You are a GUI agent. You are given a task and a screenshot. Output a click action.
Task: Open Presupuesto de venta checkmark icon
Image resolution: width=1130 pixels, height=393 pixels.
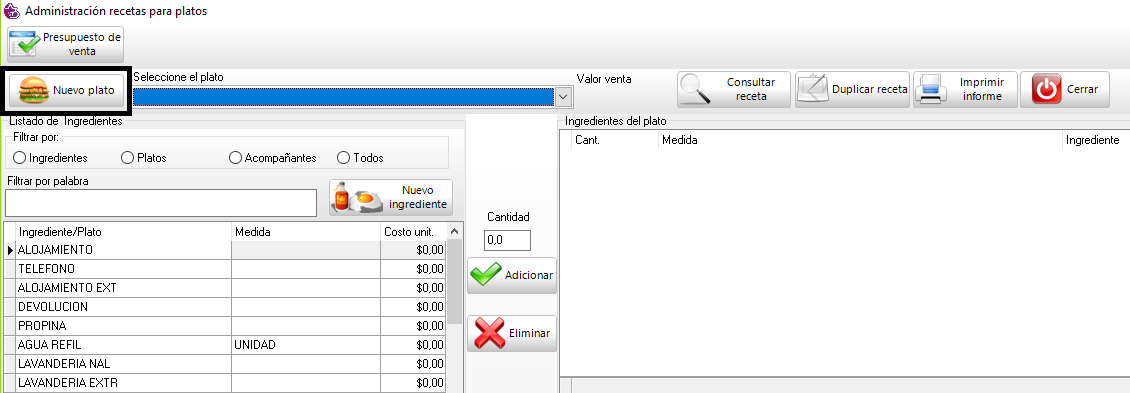pos(26,44)
